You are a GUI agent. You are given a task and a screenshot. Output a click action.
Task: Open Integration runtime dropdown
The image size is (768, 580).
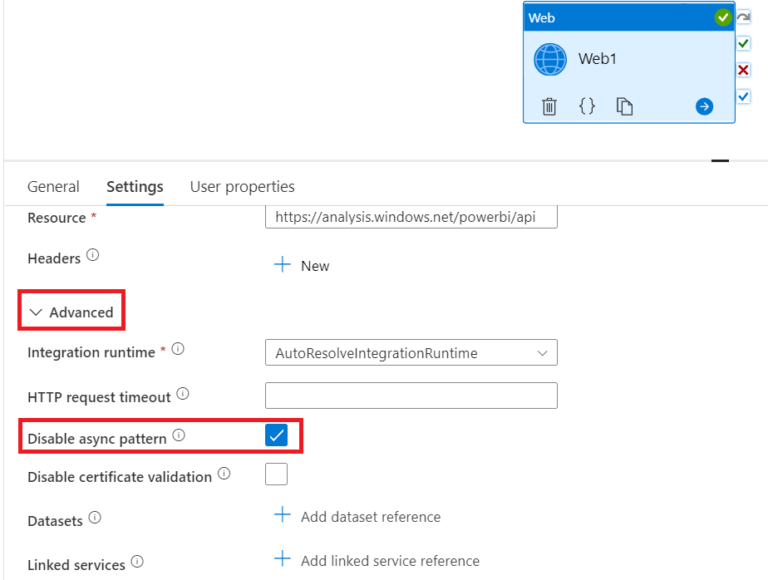coord(411,353)
